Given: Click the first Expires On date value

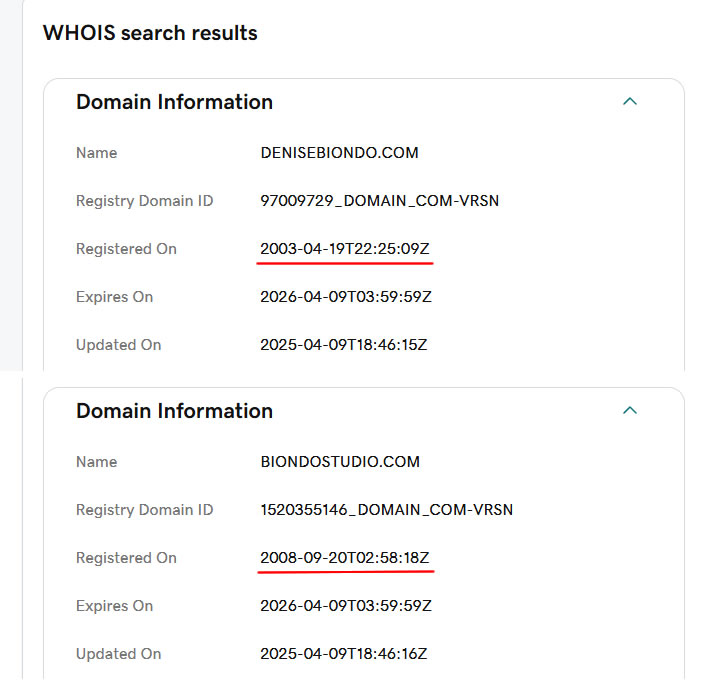Looking at the screenshot, I should click(x=346, y=297).
